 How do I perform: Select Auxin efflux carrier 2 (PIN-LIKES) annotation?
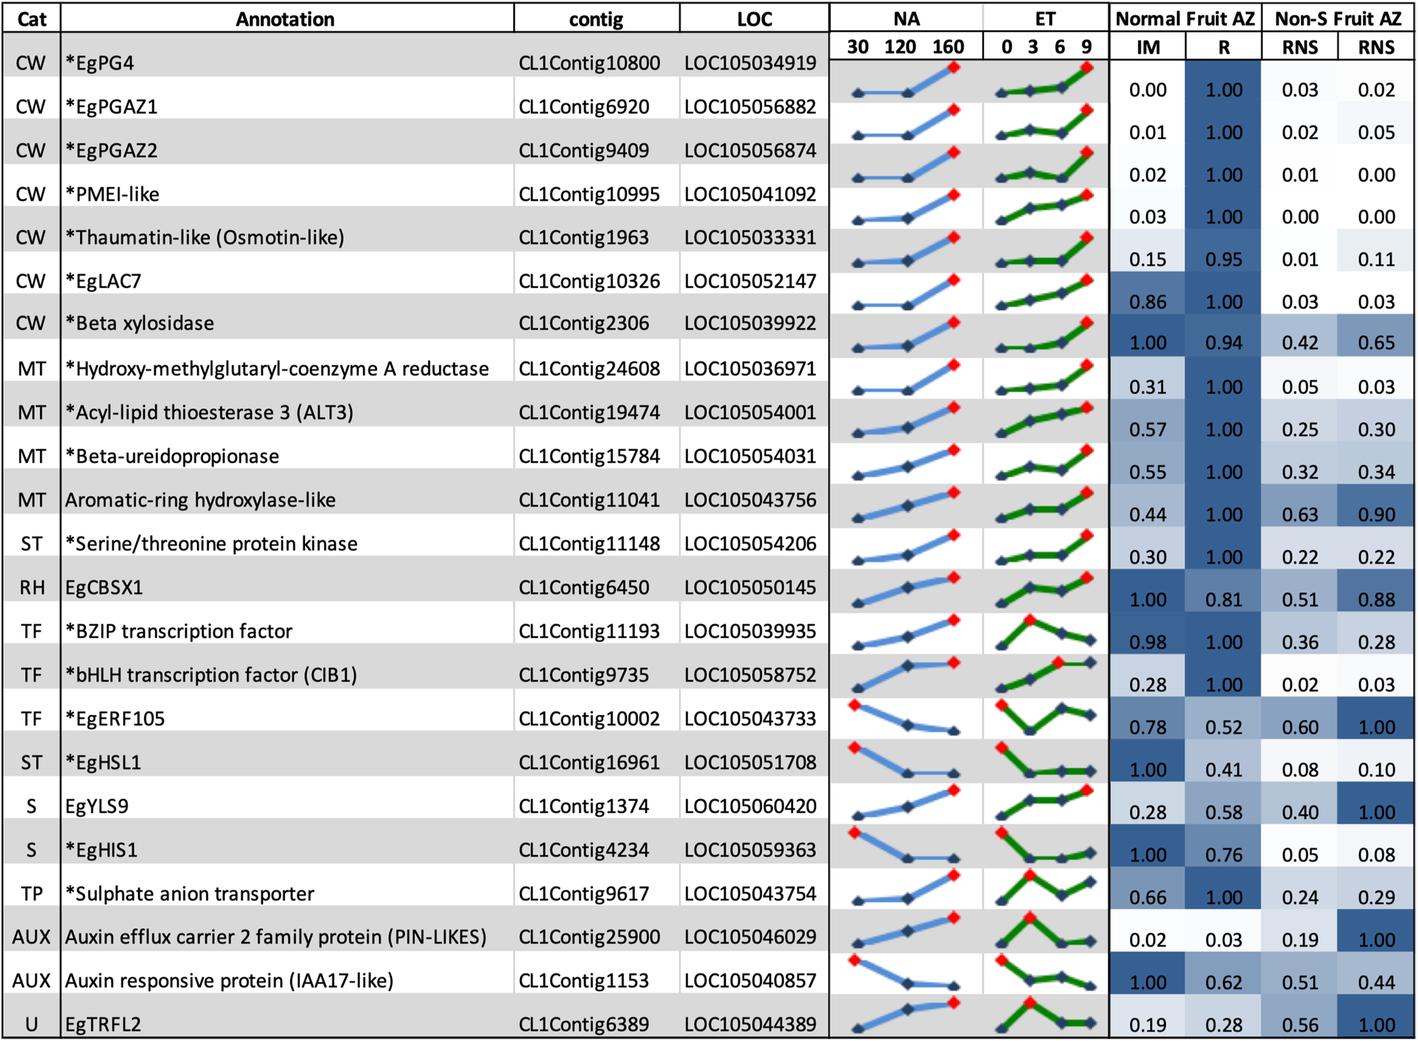276,938
